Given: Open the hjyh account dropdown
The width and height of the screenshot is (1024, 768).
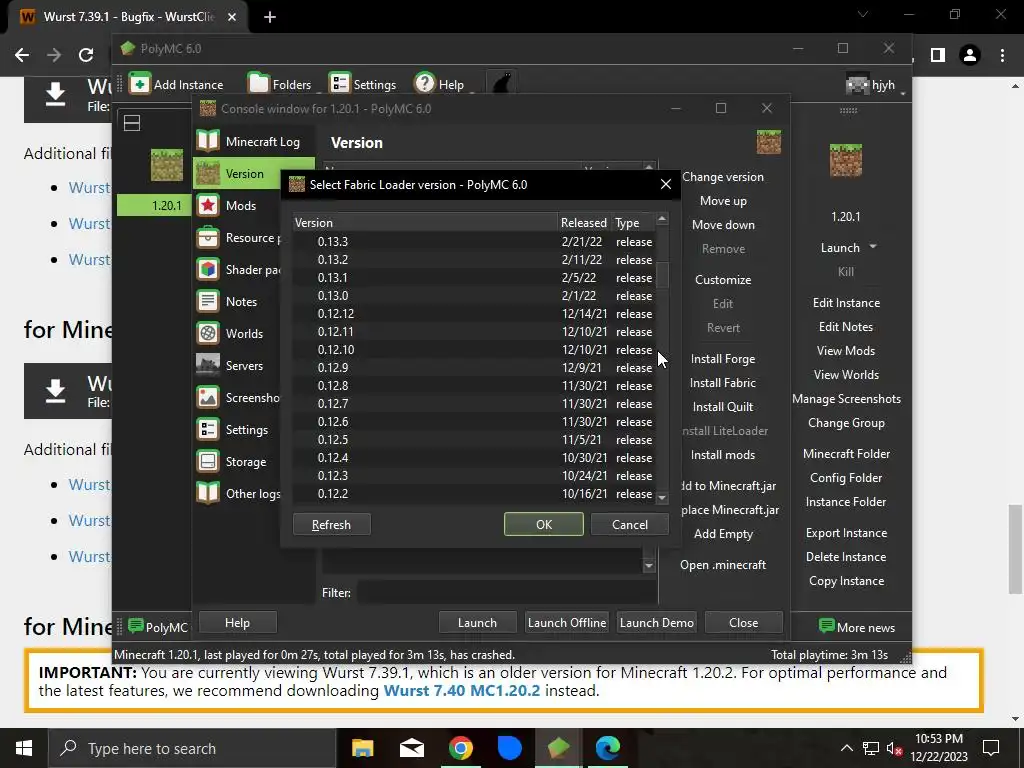Looking at the screenshot, I should click(876, 85).
